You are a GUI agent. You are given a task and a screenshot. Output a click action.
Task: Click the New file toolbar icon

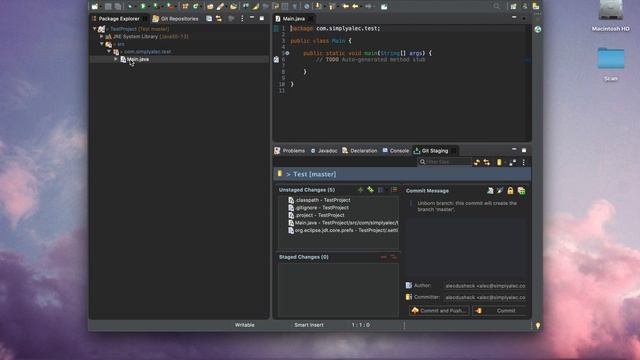(95, 7)
